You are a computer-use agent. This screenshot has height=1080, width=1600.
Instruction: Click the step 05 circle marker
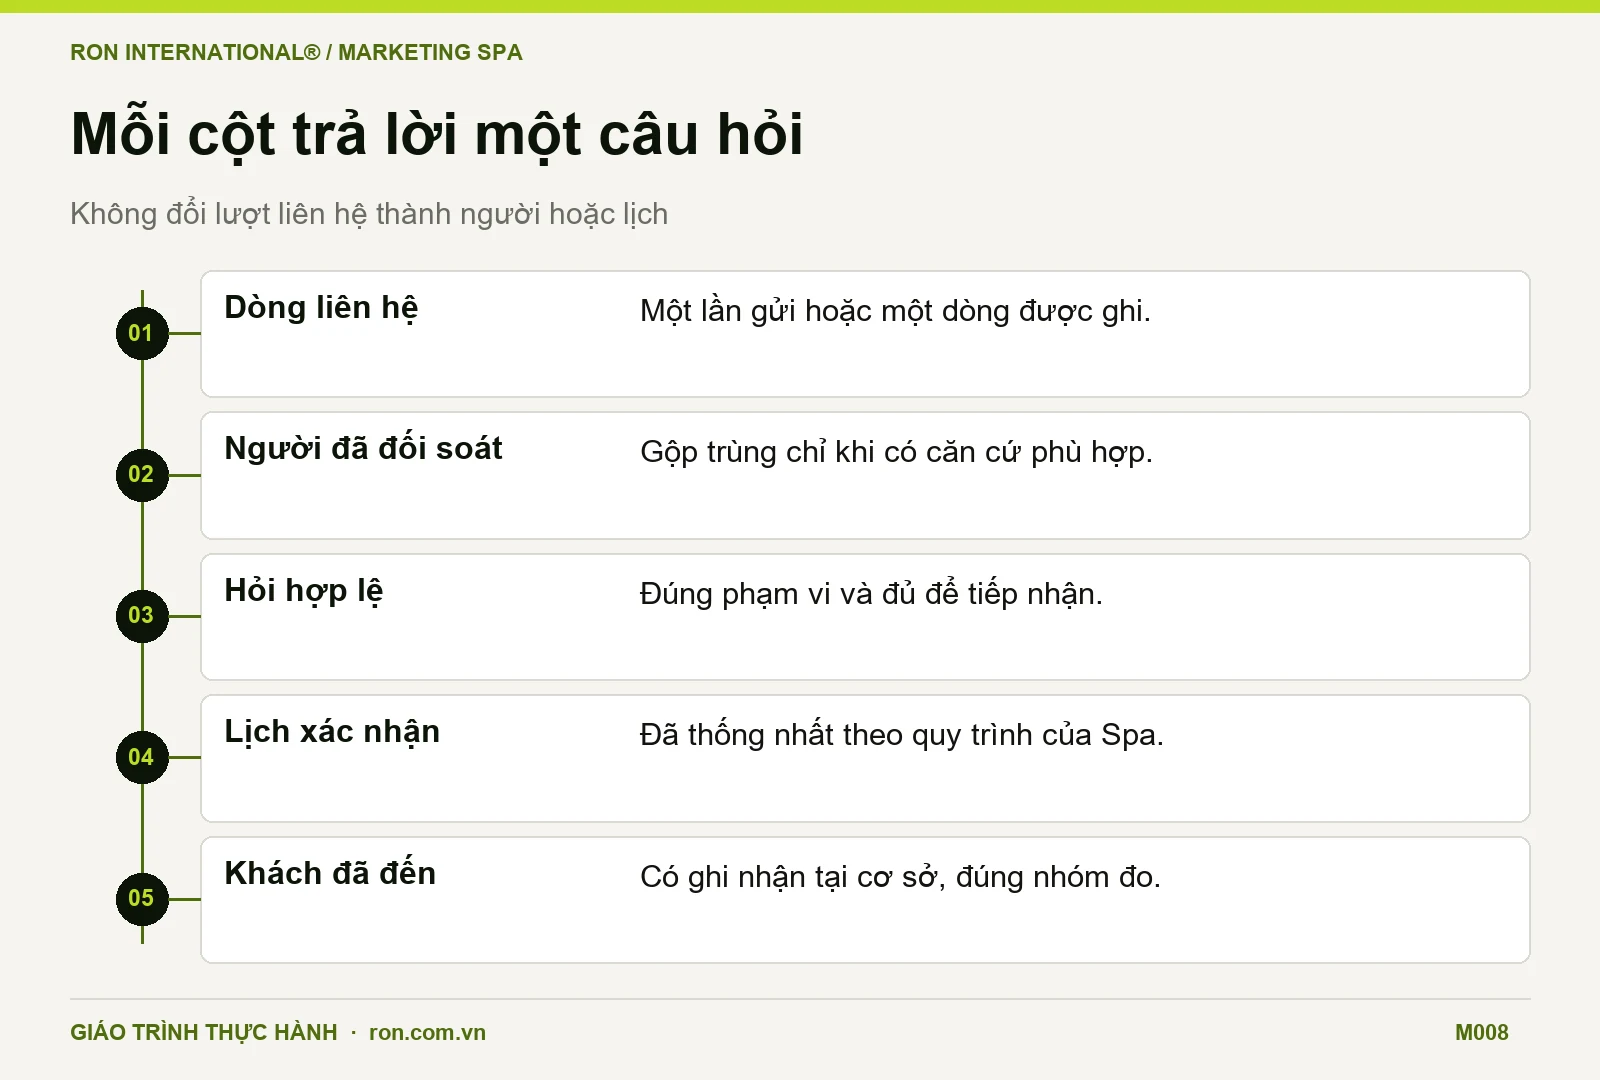pyautogui.click(x=142, y=899)
